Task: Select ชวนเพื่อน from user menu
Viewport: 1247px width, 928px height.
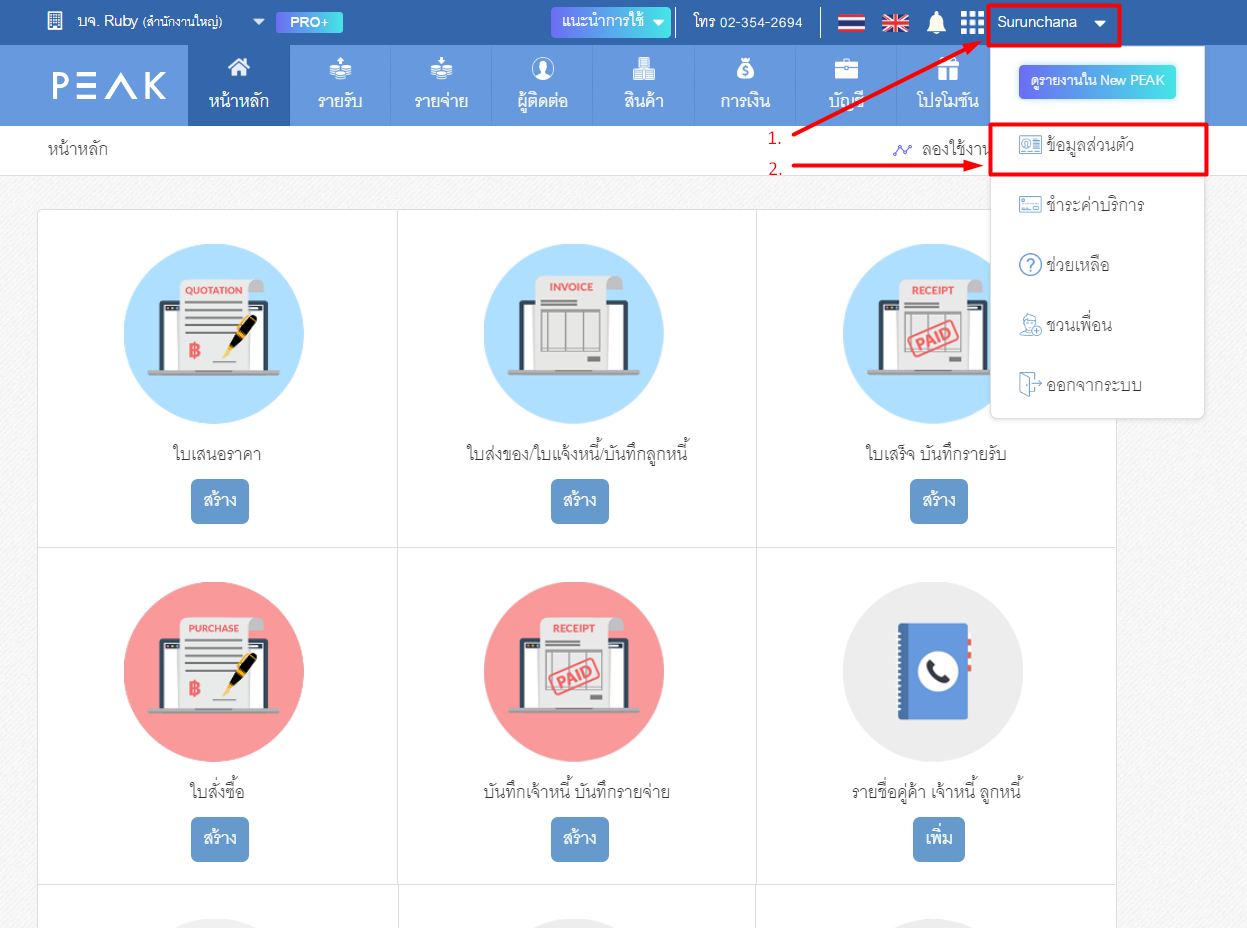Action: click(x=1097, y=325)
